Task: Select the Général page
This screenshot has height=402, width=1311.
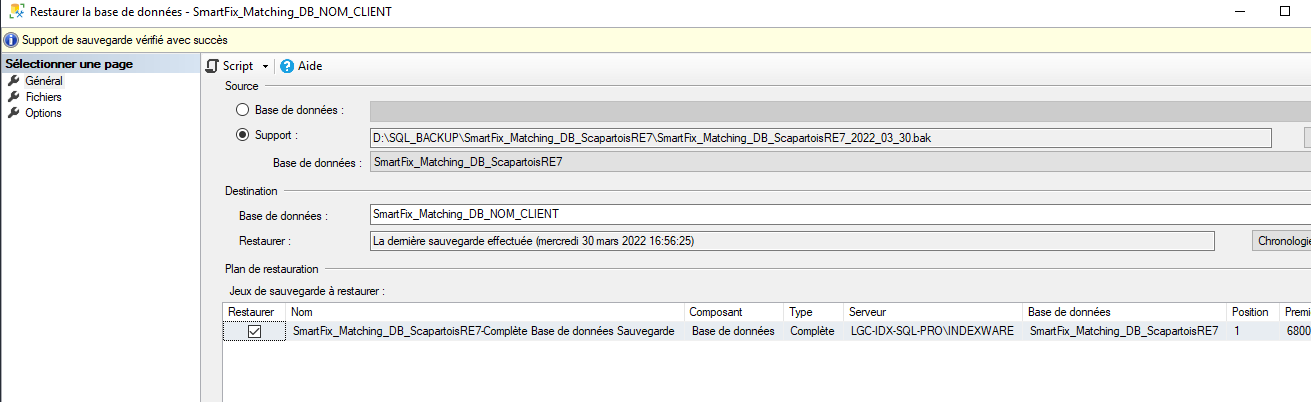Action: point(43,81)
